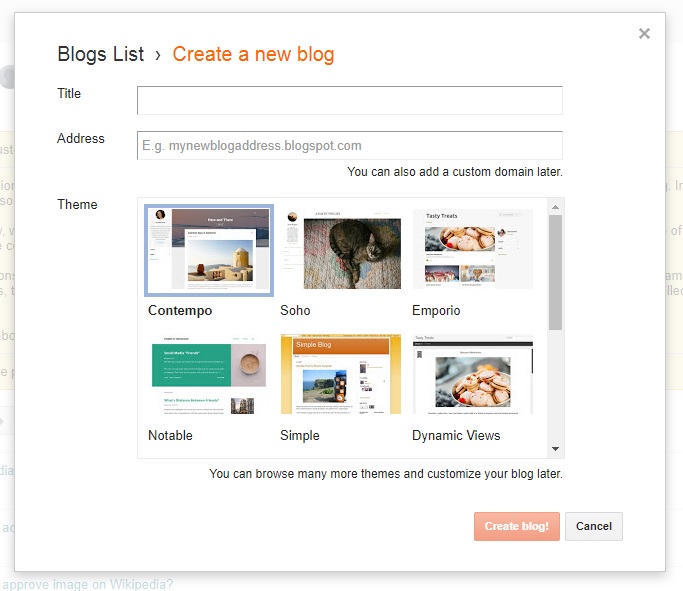Image resolution: width=683 pixels, height=591 pixels.
Task: Click the Notable theme label
Action: pos(170,436)
